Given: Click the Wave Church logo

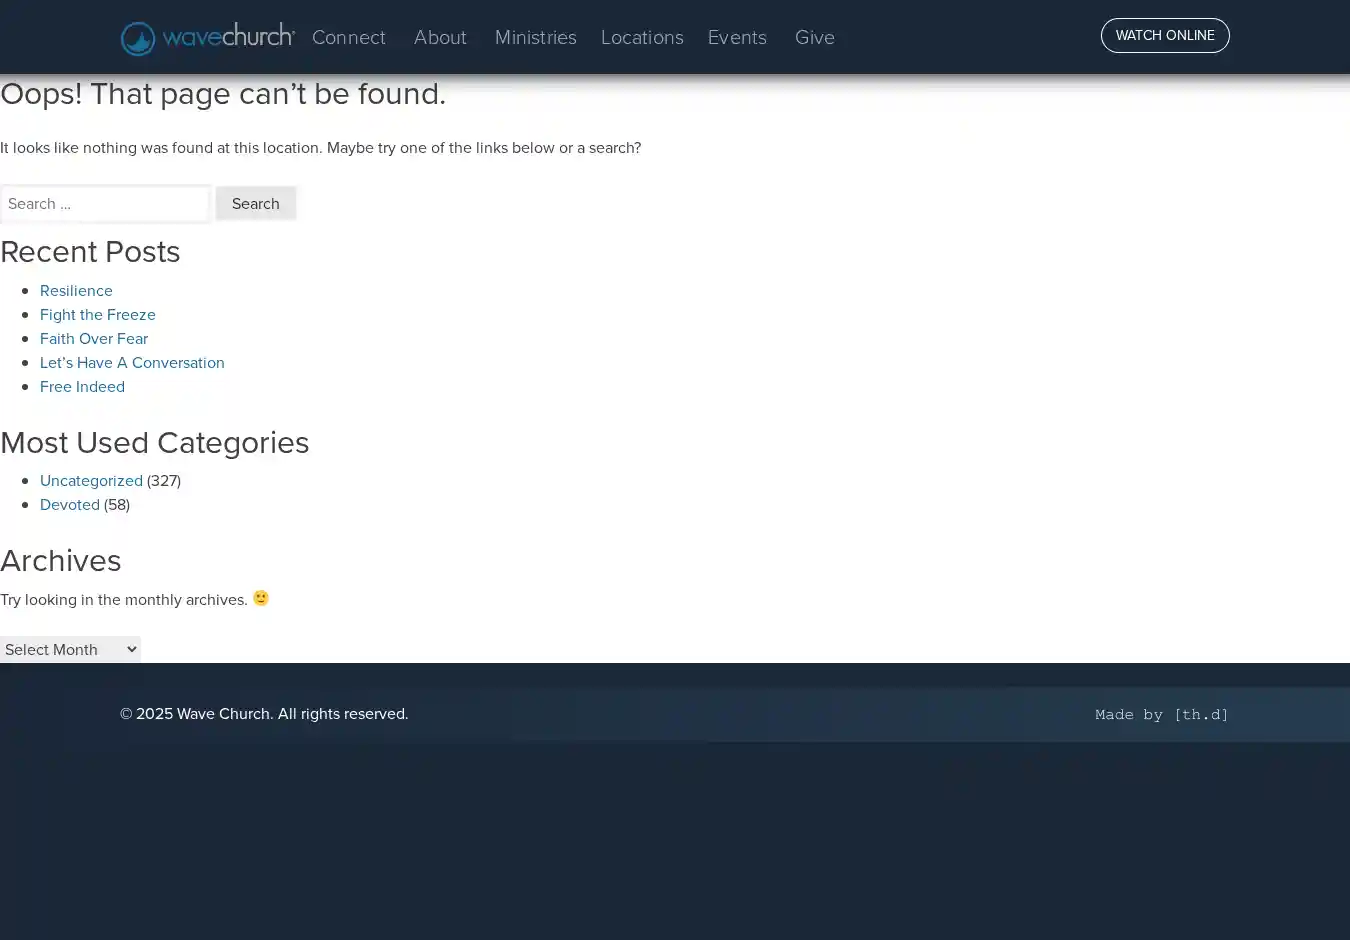Looking at the screenshot, I should [x=207, y=38].
